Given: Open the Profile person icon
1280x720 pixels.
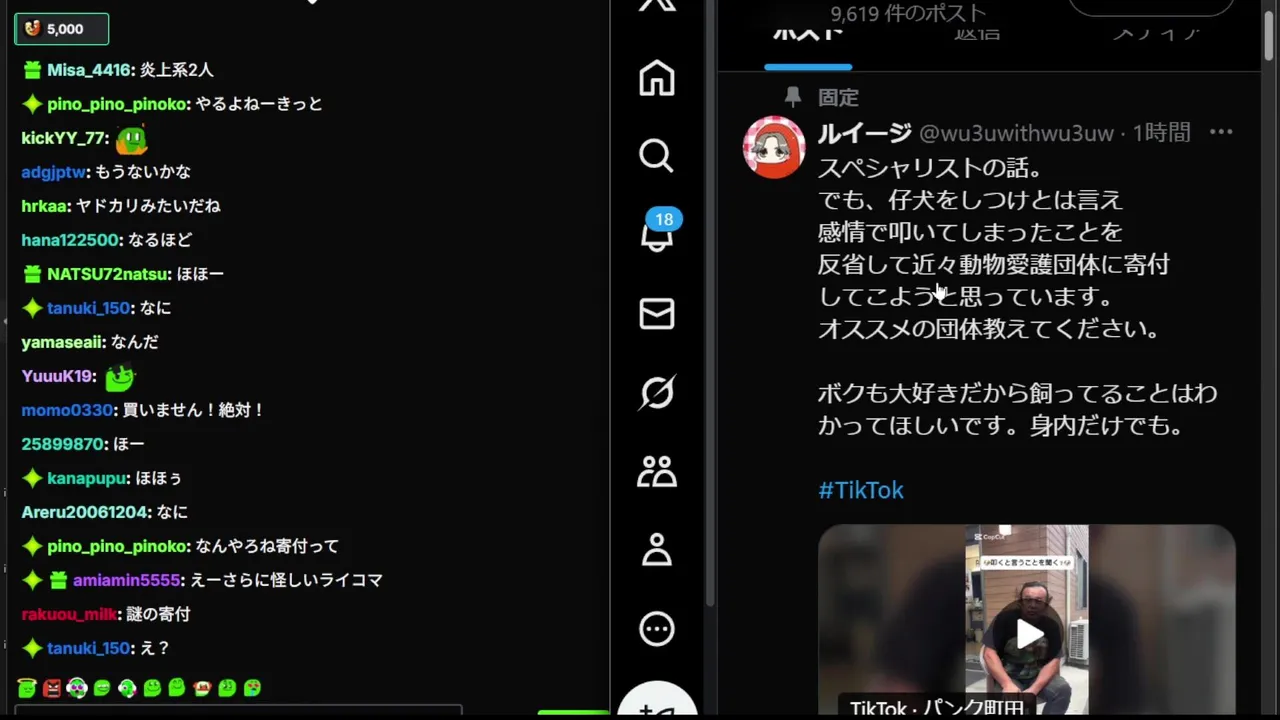Looking at the screenshot, I should 657,549.
